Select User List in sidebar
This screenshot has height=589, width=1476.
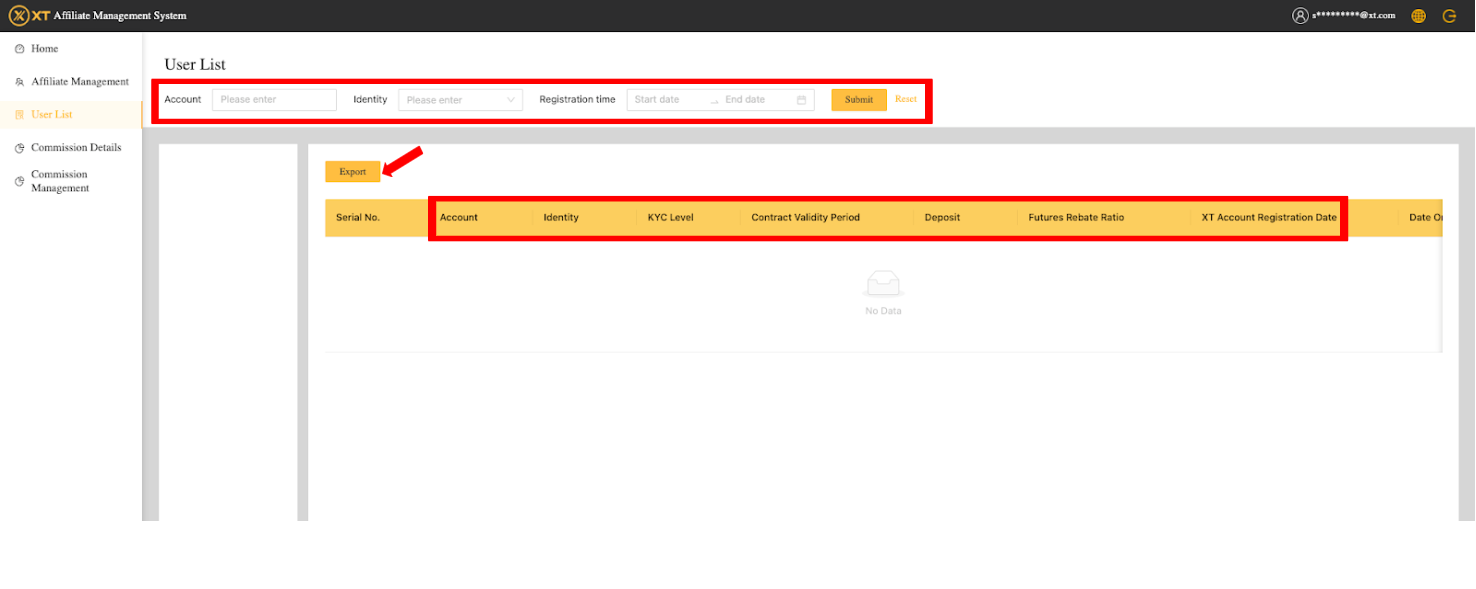(x=51, y=115)
